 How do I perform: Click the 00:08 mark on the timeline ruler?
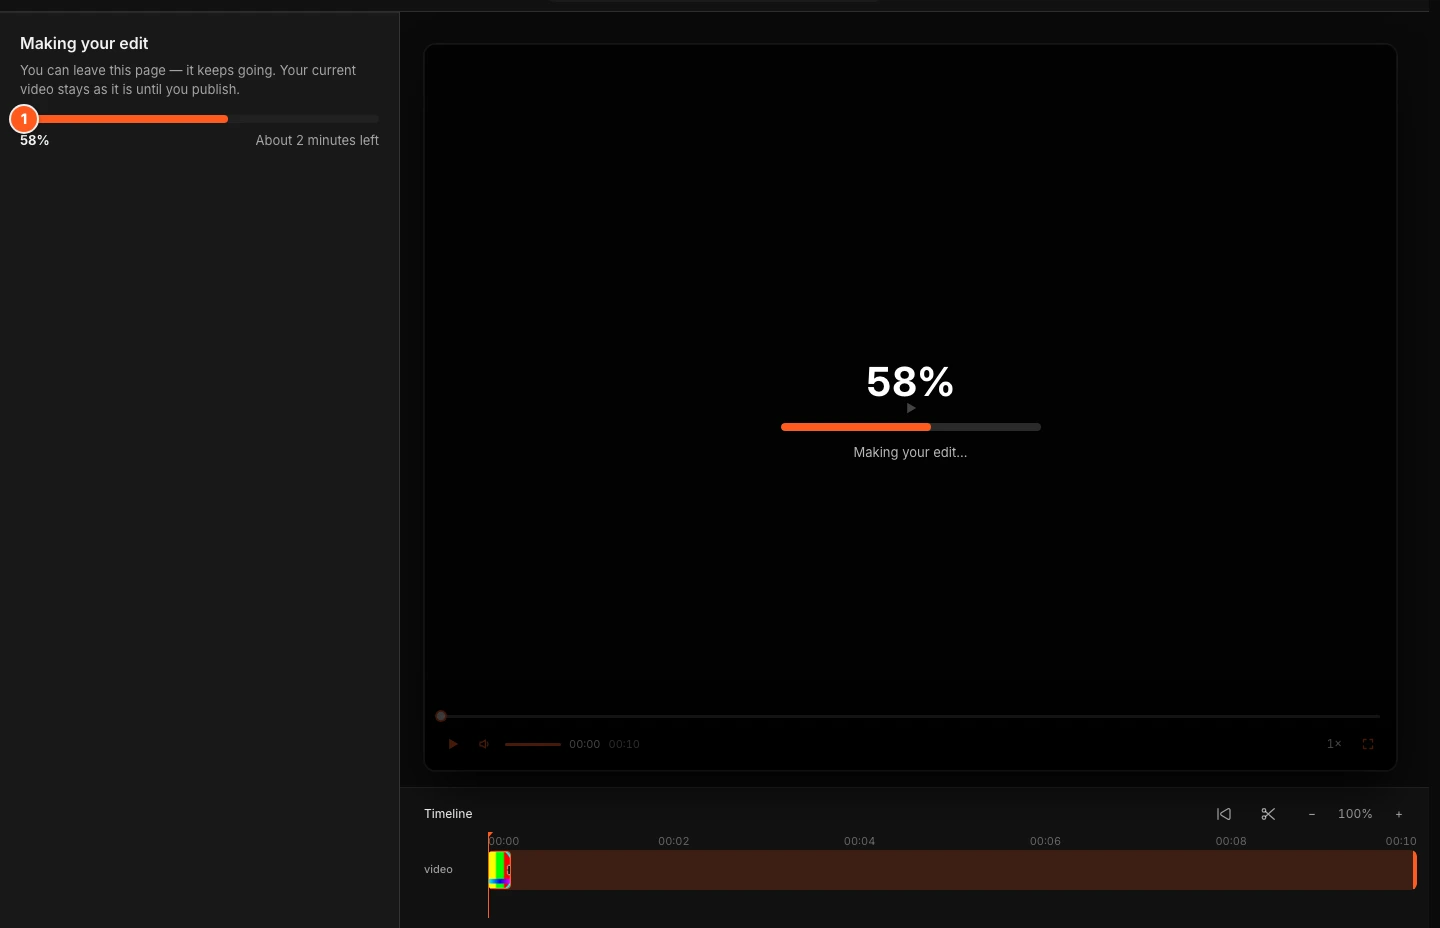click(x=1231, y=841)
